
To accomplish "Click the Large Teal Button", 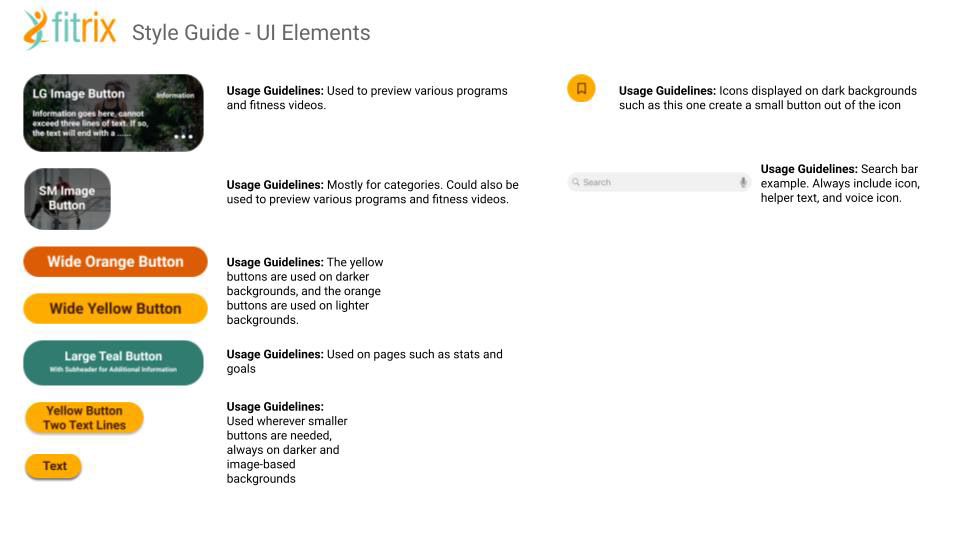I will [x=113, y=362].
